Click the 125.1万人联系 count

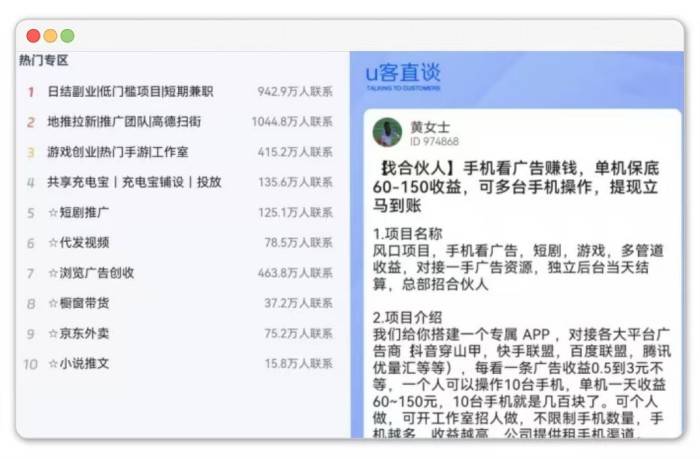click(x=295, y=212)
